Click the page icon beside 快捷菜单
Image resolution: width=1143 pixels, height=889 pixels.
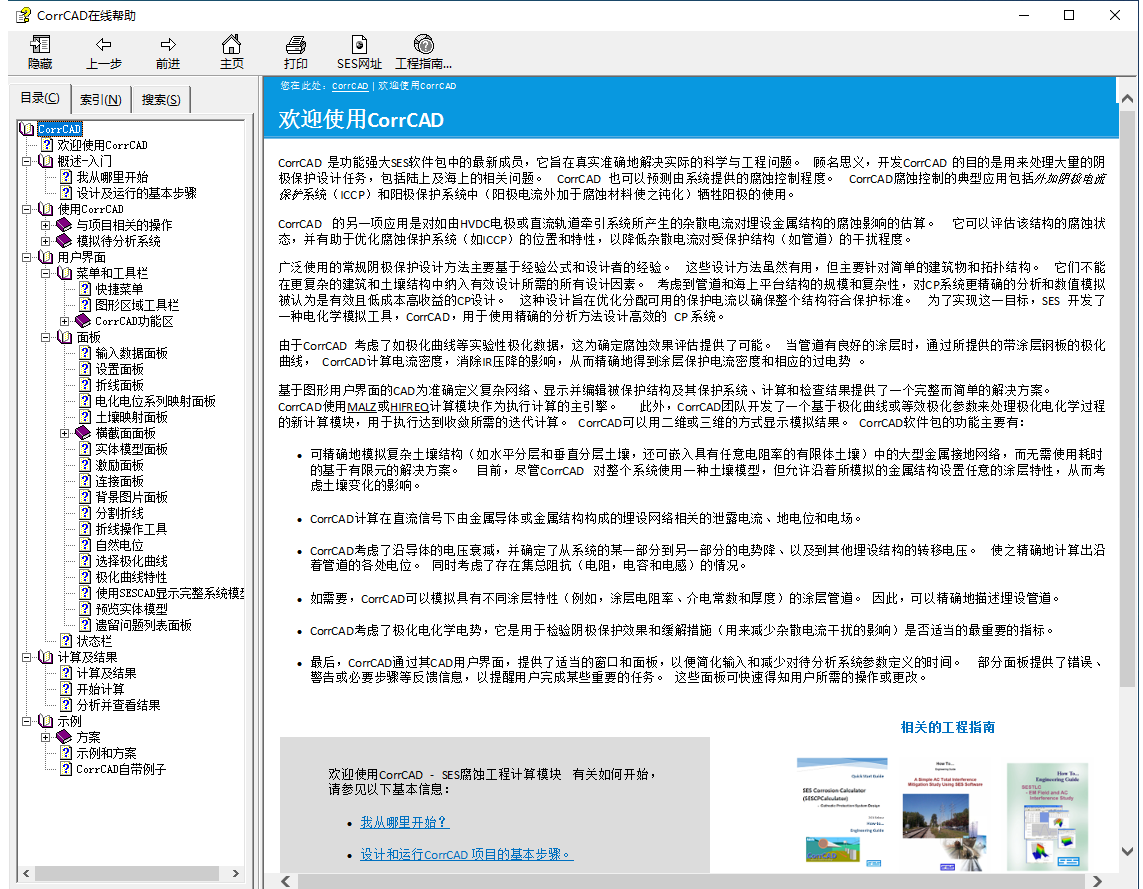(85, 289)
